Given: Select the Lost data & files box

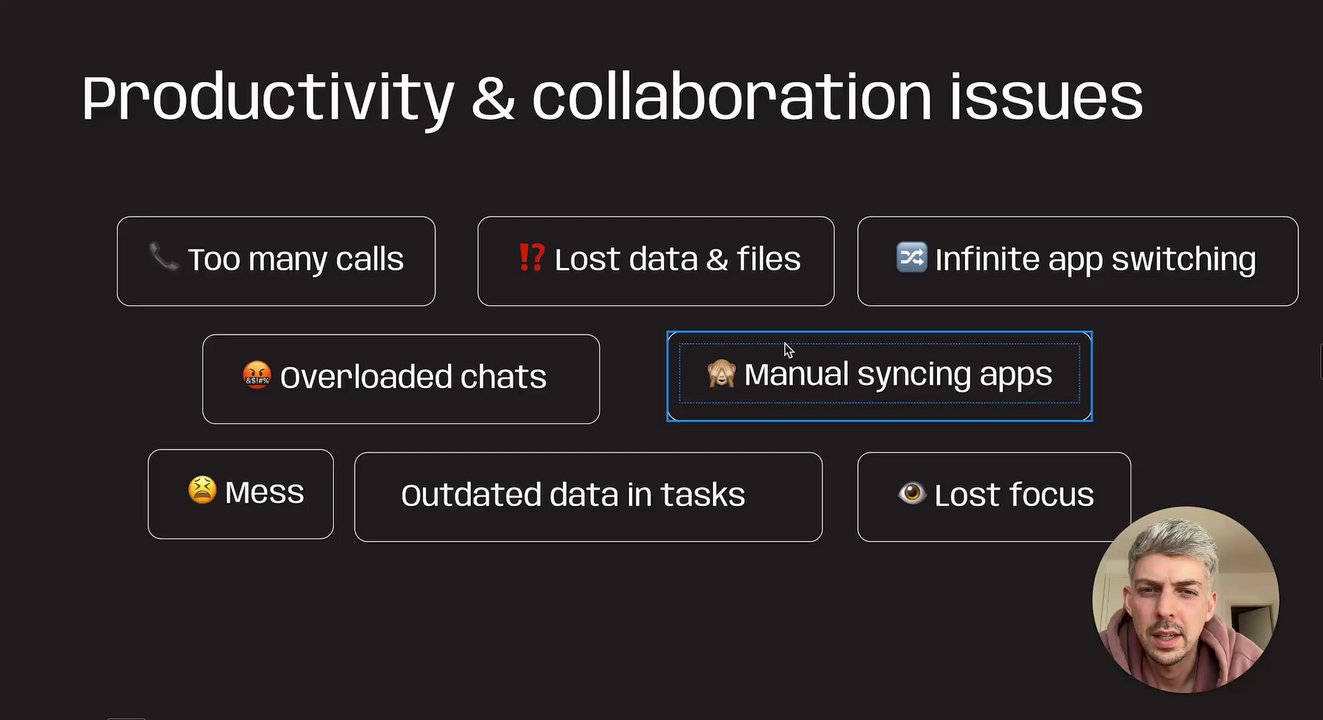Looking at the screenshot, I should tap(656, 261).
